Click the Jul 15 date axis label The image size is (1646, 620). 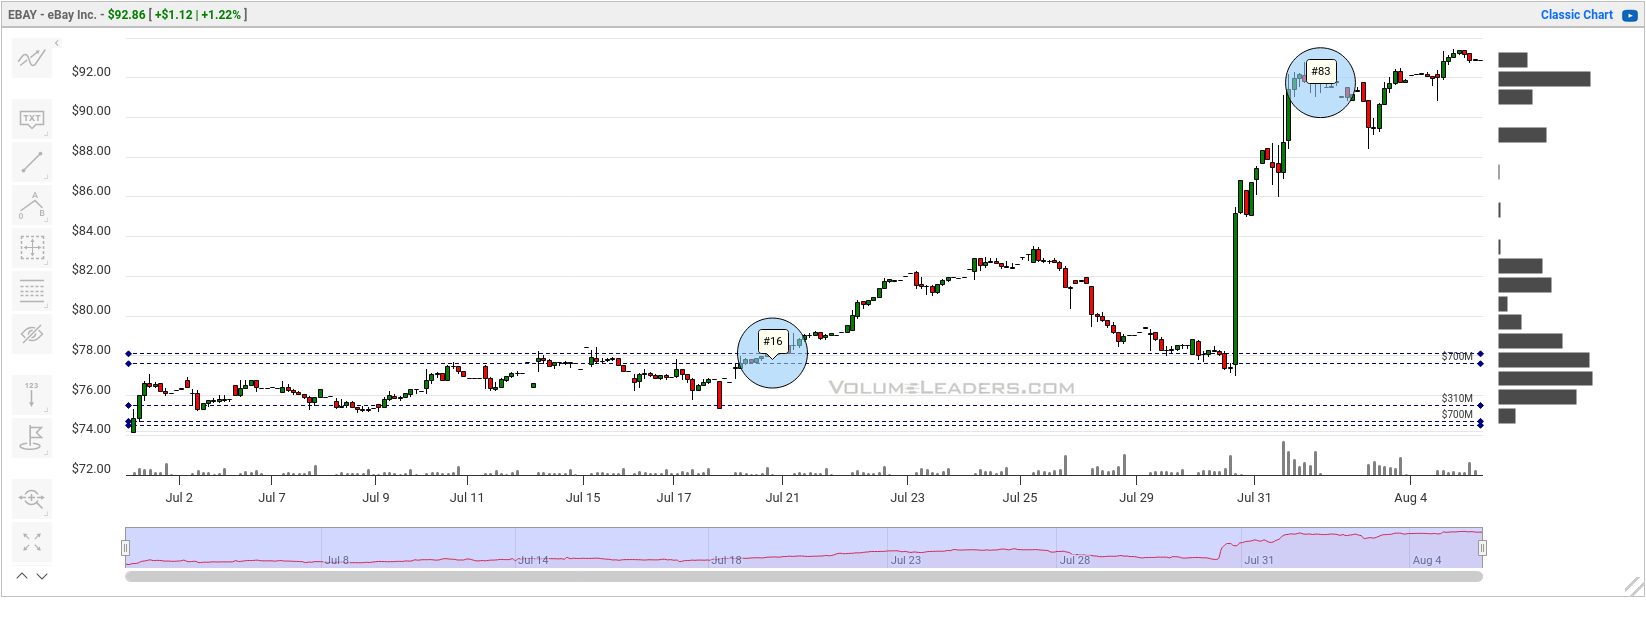click(x=583, y=498)
